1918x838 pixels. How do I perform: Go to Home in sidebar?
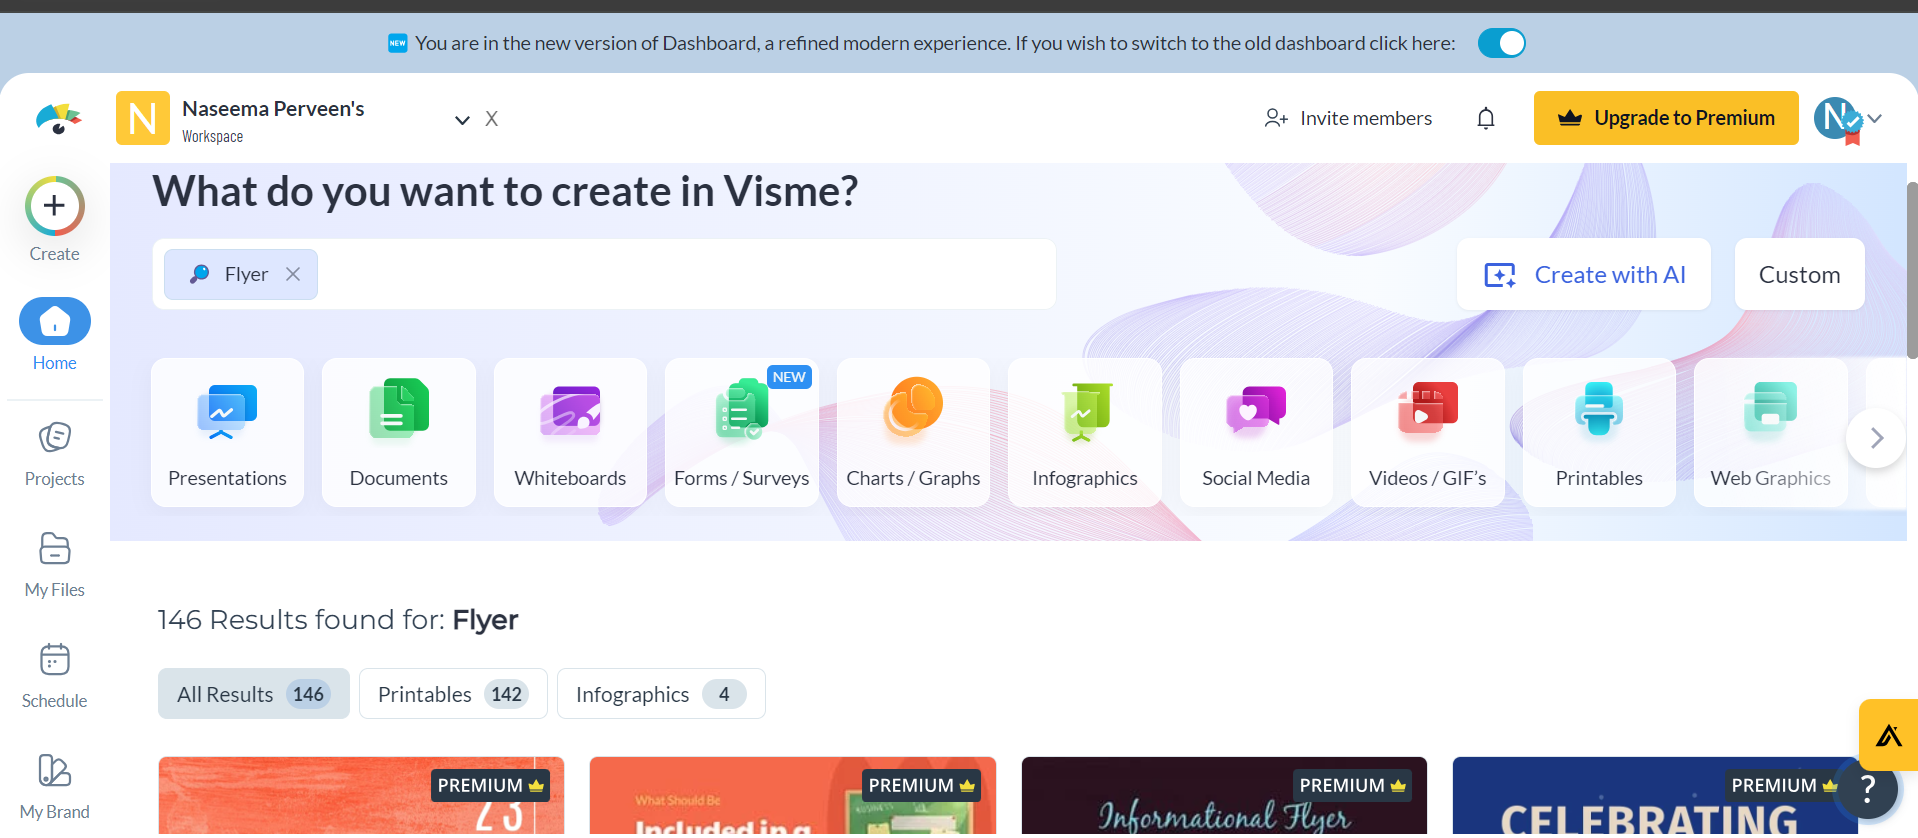click(55, 335)
